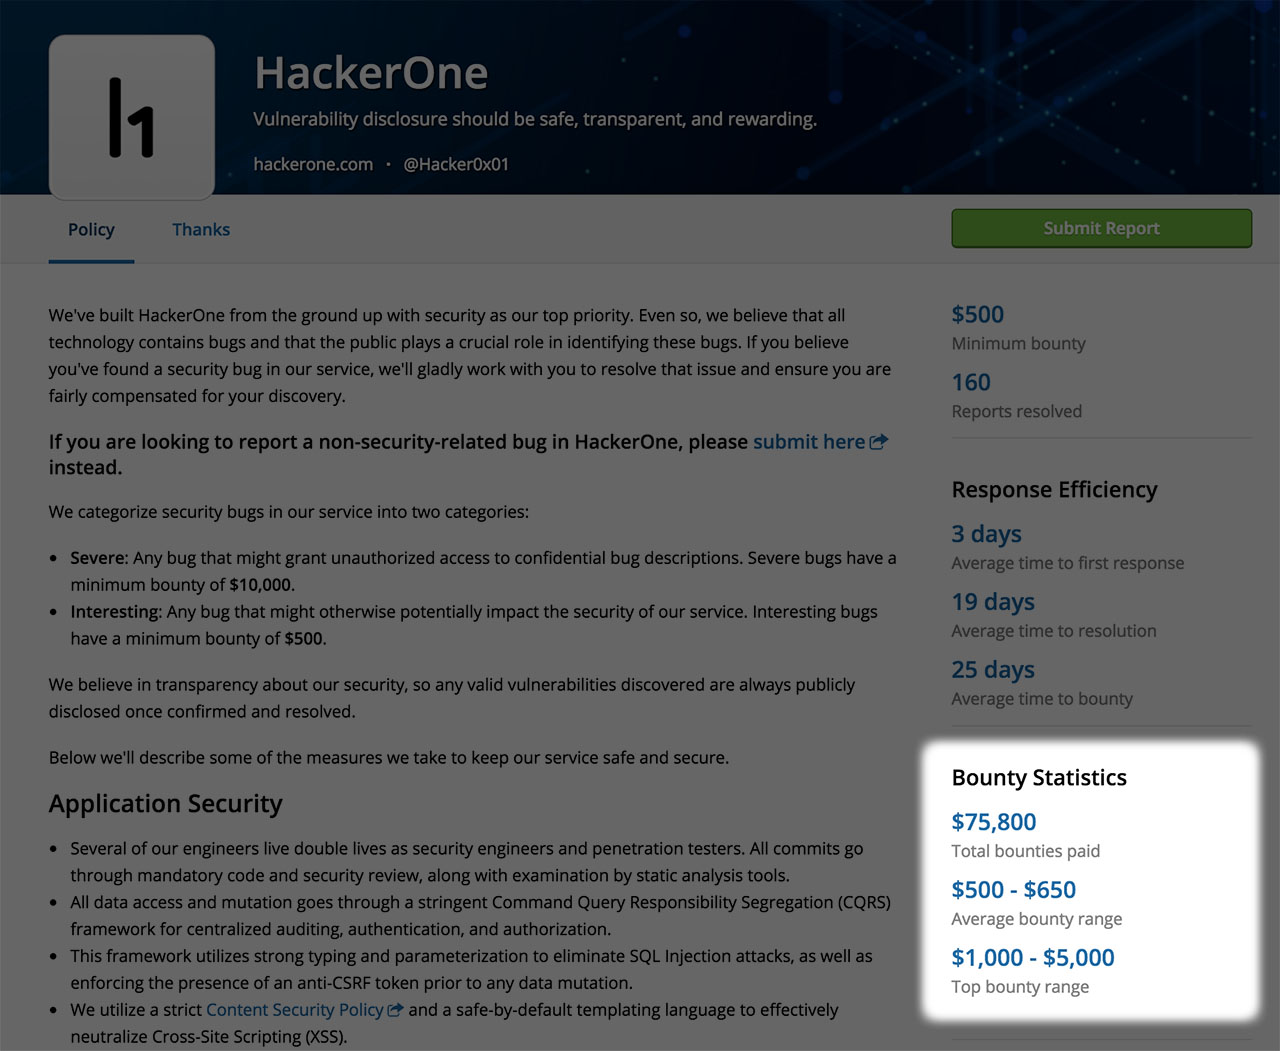Click the Submit Report button
1280x1051 pixels.
pyautogui.click(x=1101, y=228)
